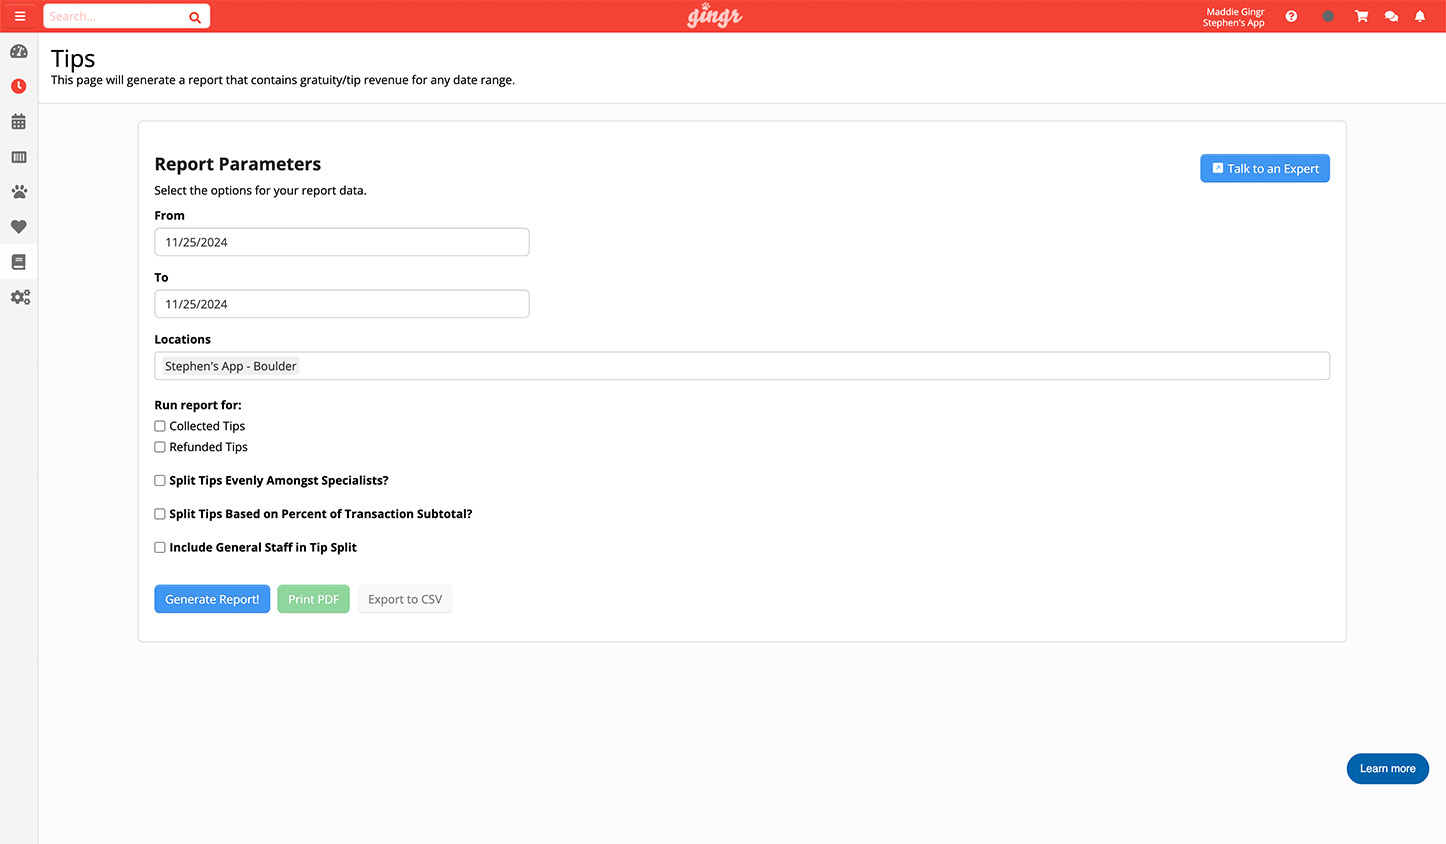Check the Refunded Tips option
Image resolution: width=1446 pixels, height=844 pixels.
160,447
